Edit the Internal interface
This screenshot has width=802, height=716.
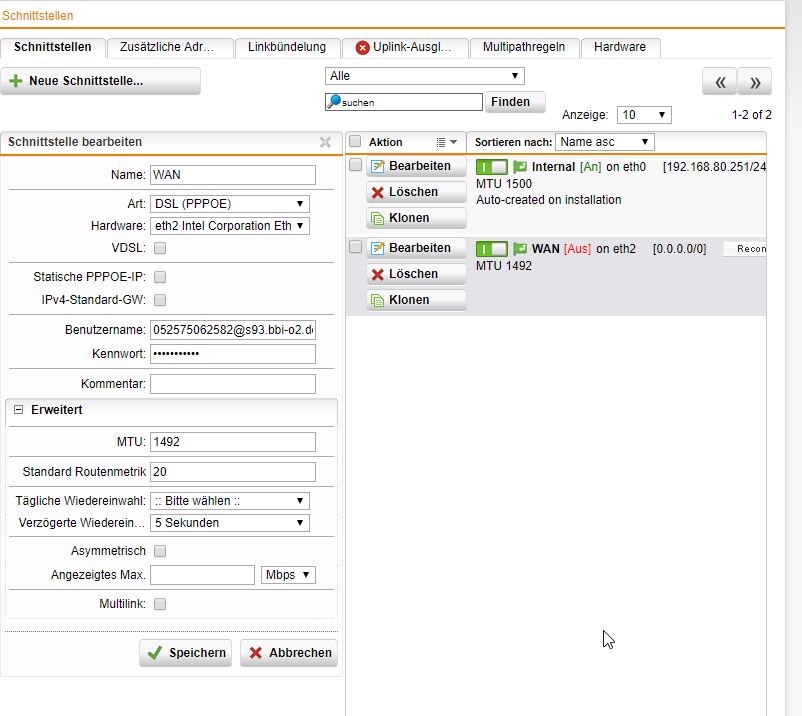click(416, 166)
